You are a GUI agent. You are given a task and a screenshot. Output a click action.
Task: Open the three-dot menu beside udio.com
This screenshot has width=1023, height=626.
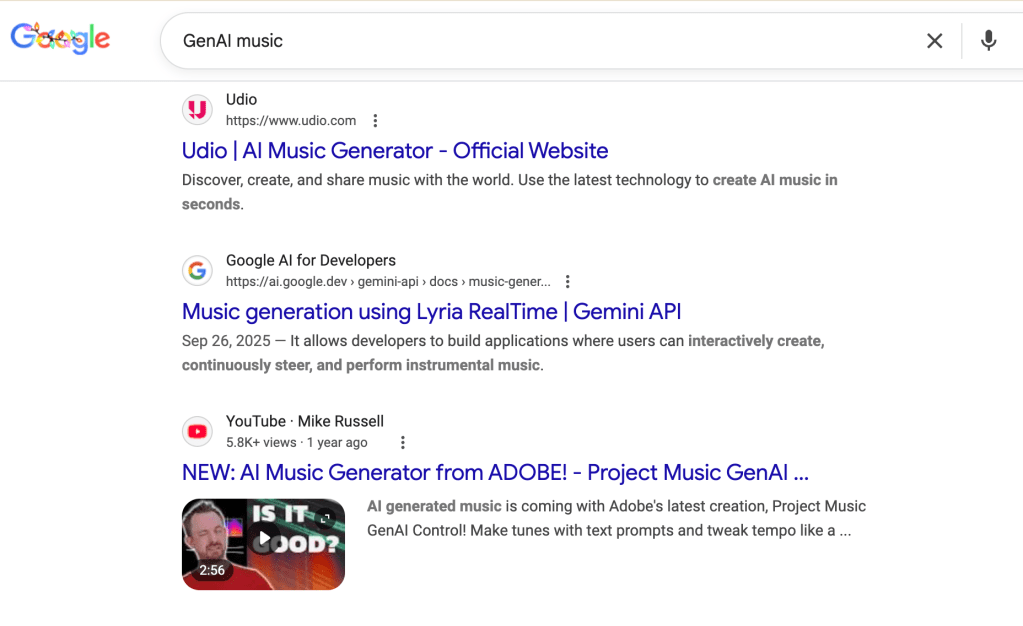click(x=375, y=121)
